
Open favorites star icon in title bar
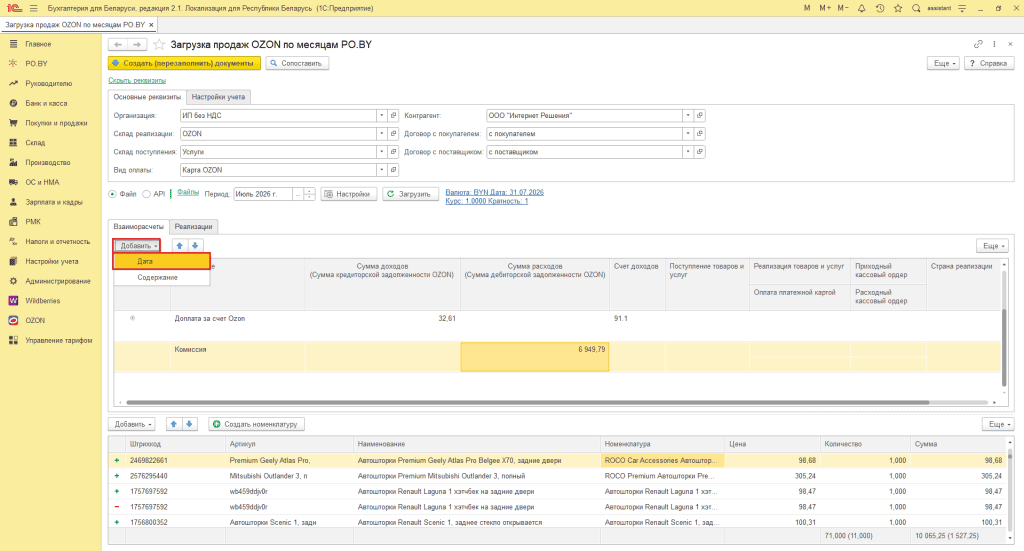[x=898, y=8]
